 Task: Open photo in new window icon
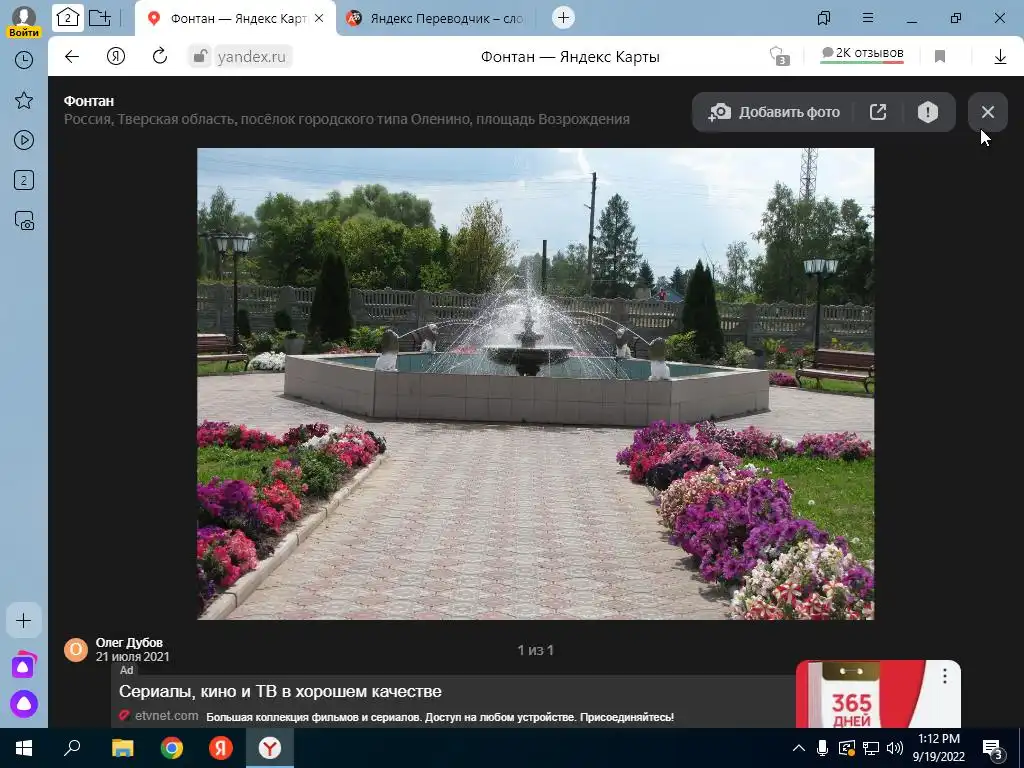click(878, 112)
